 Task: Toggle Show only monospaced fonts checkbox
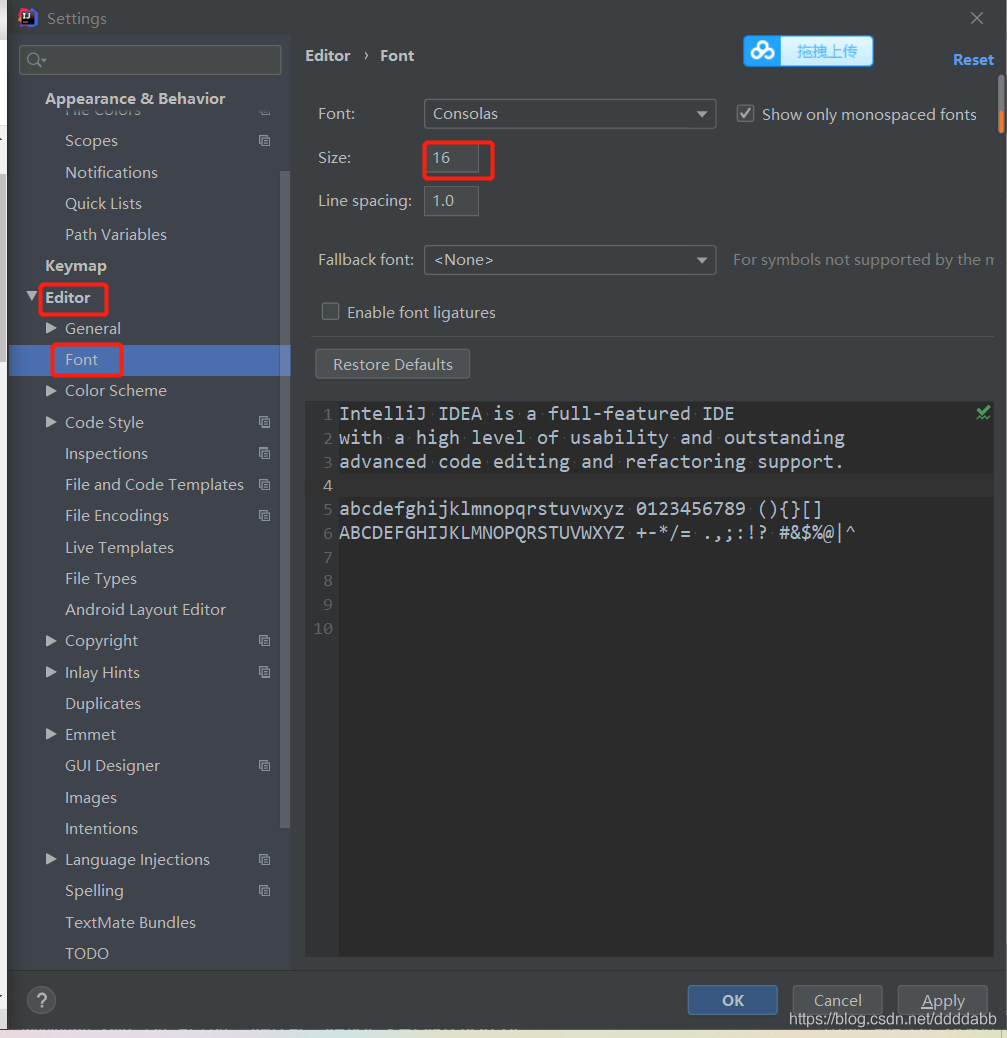pos(745,113)
